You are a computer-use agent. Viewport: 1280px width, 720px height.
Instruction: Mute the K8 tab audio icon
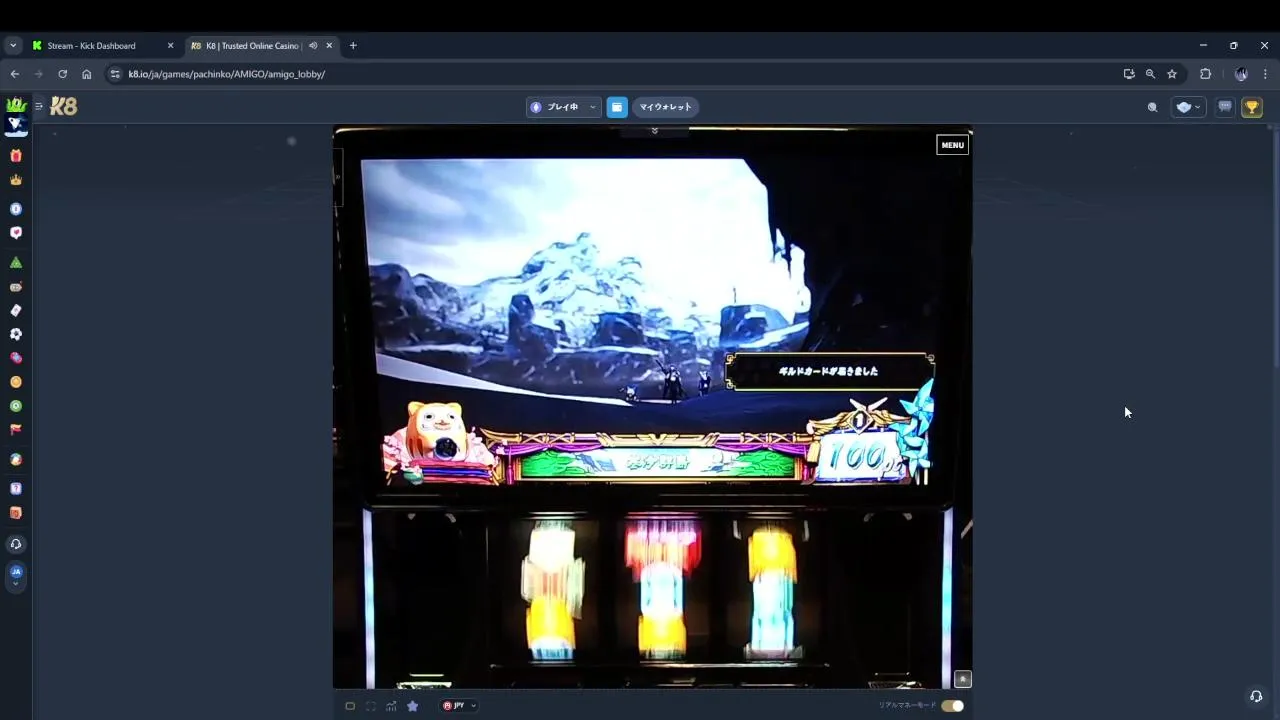tap(313, 45)
